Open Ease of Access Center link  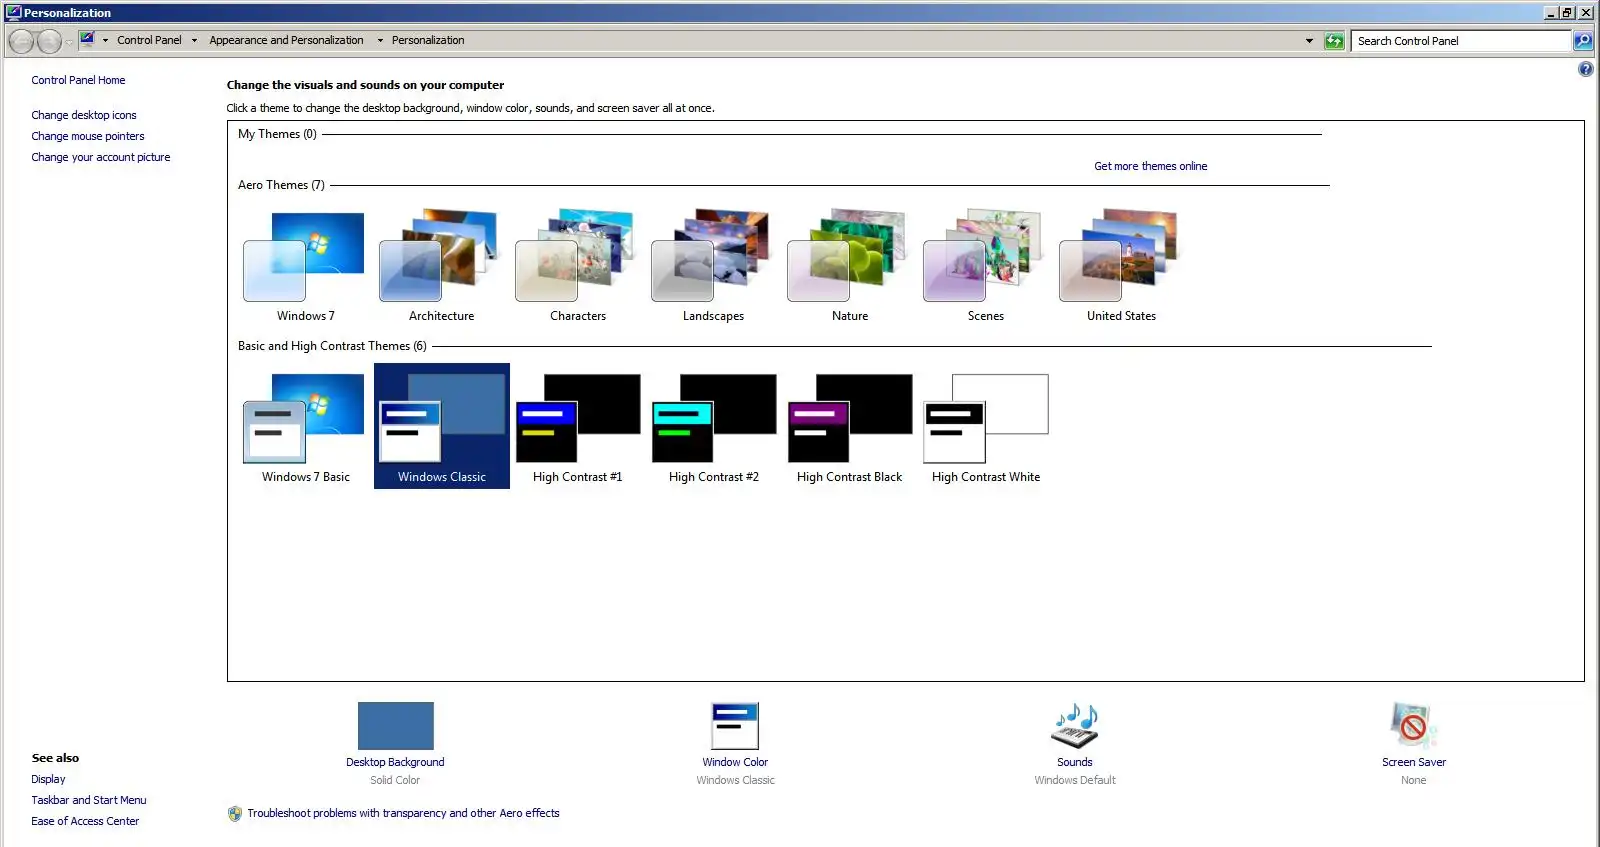85,821
